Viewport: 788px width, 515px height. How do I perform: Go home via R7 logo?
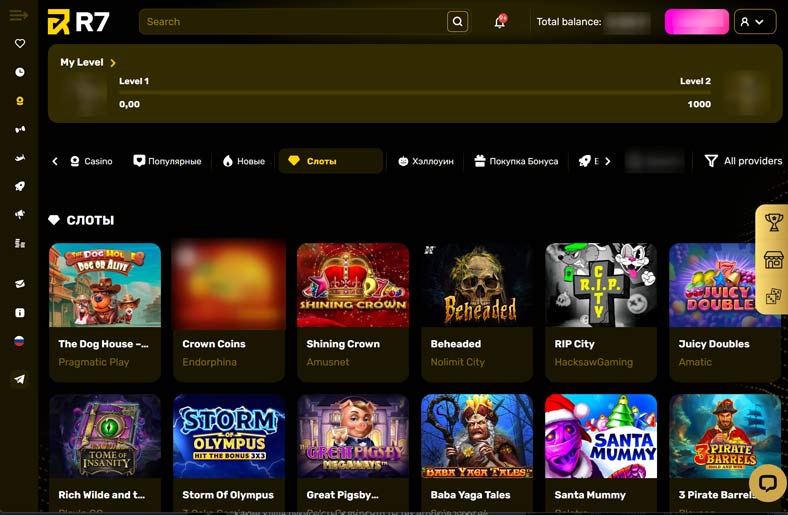(79, 22)
